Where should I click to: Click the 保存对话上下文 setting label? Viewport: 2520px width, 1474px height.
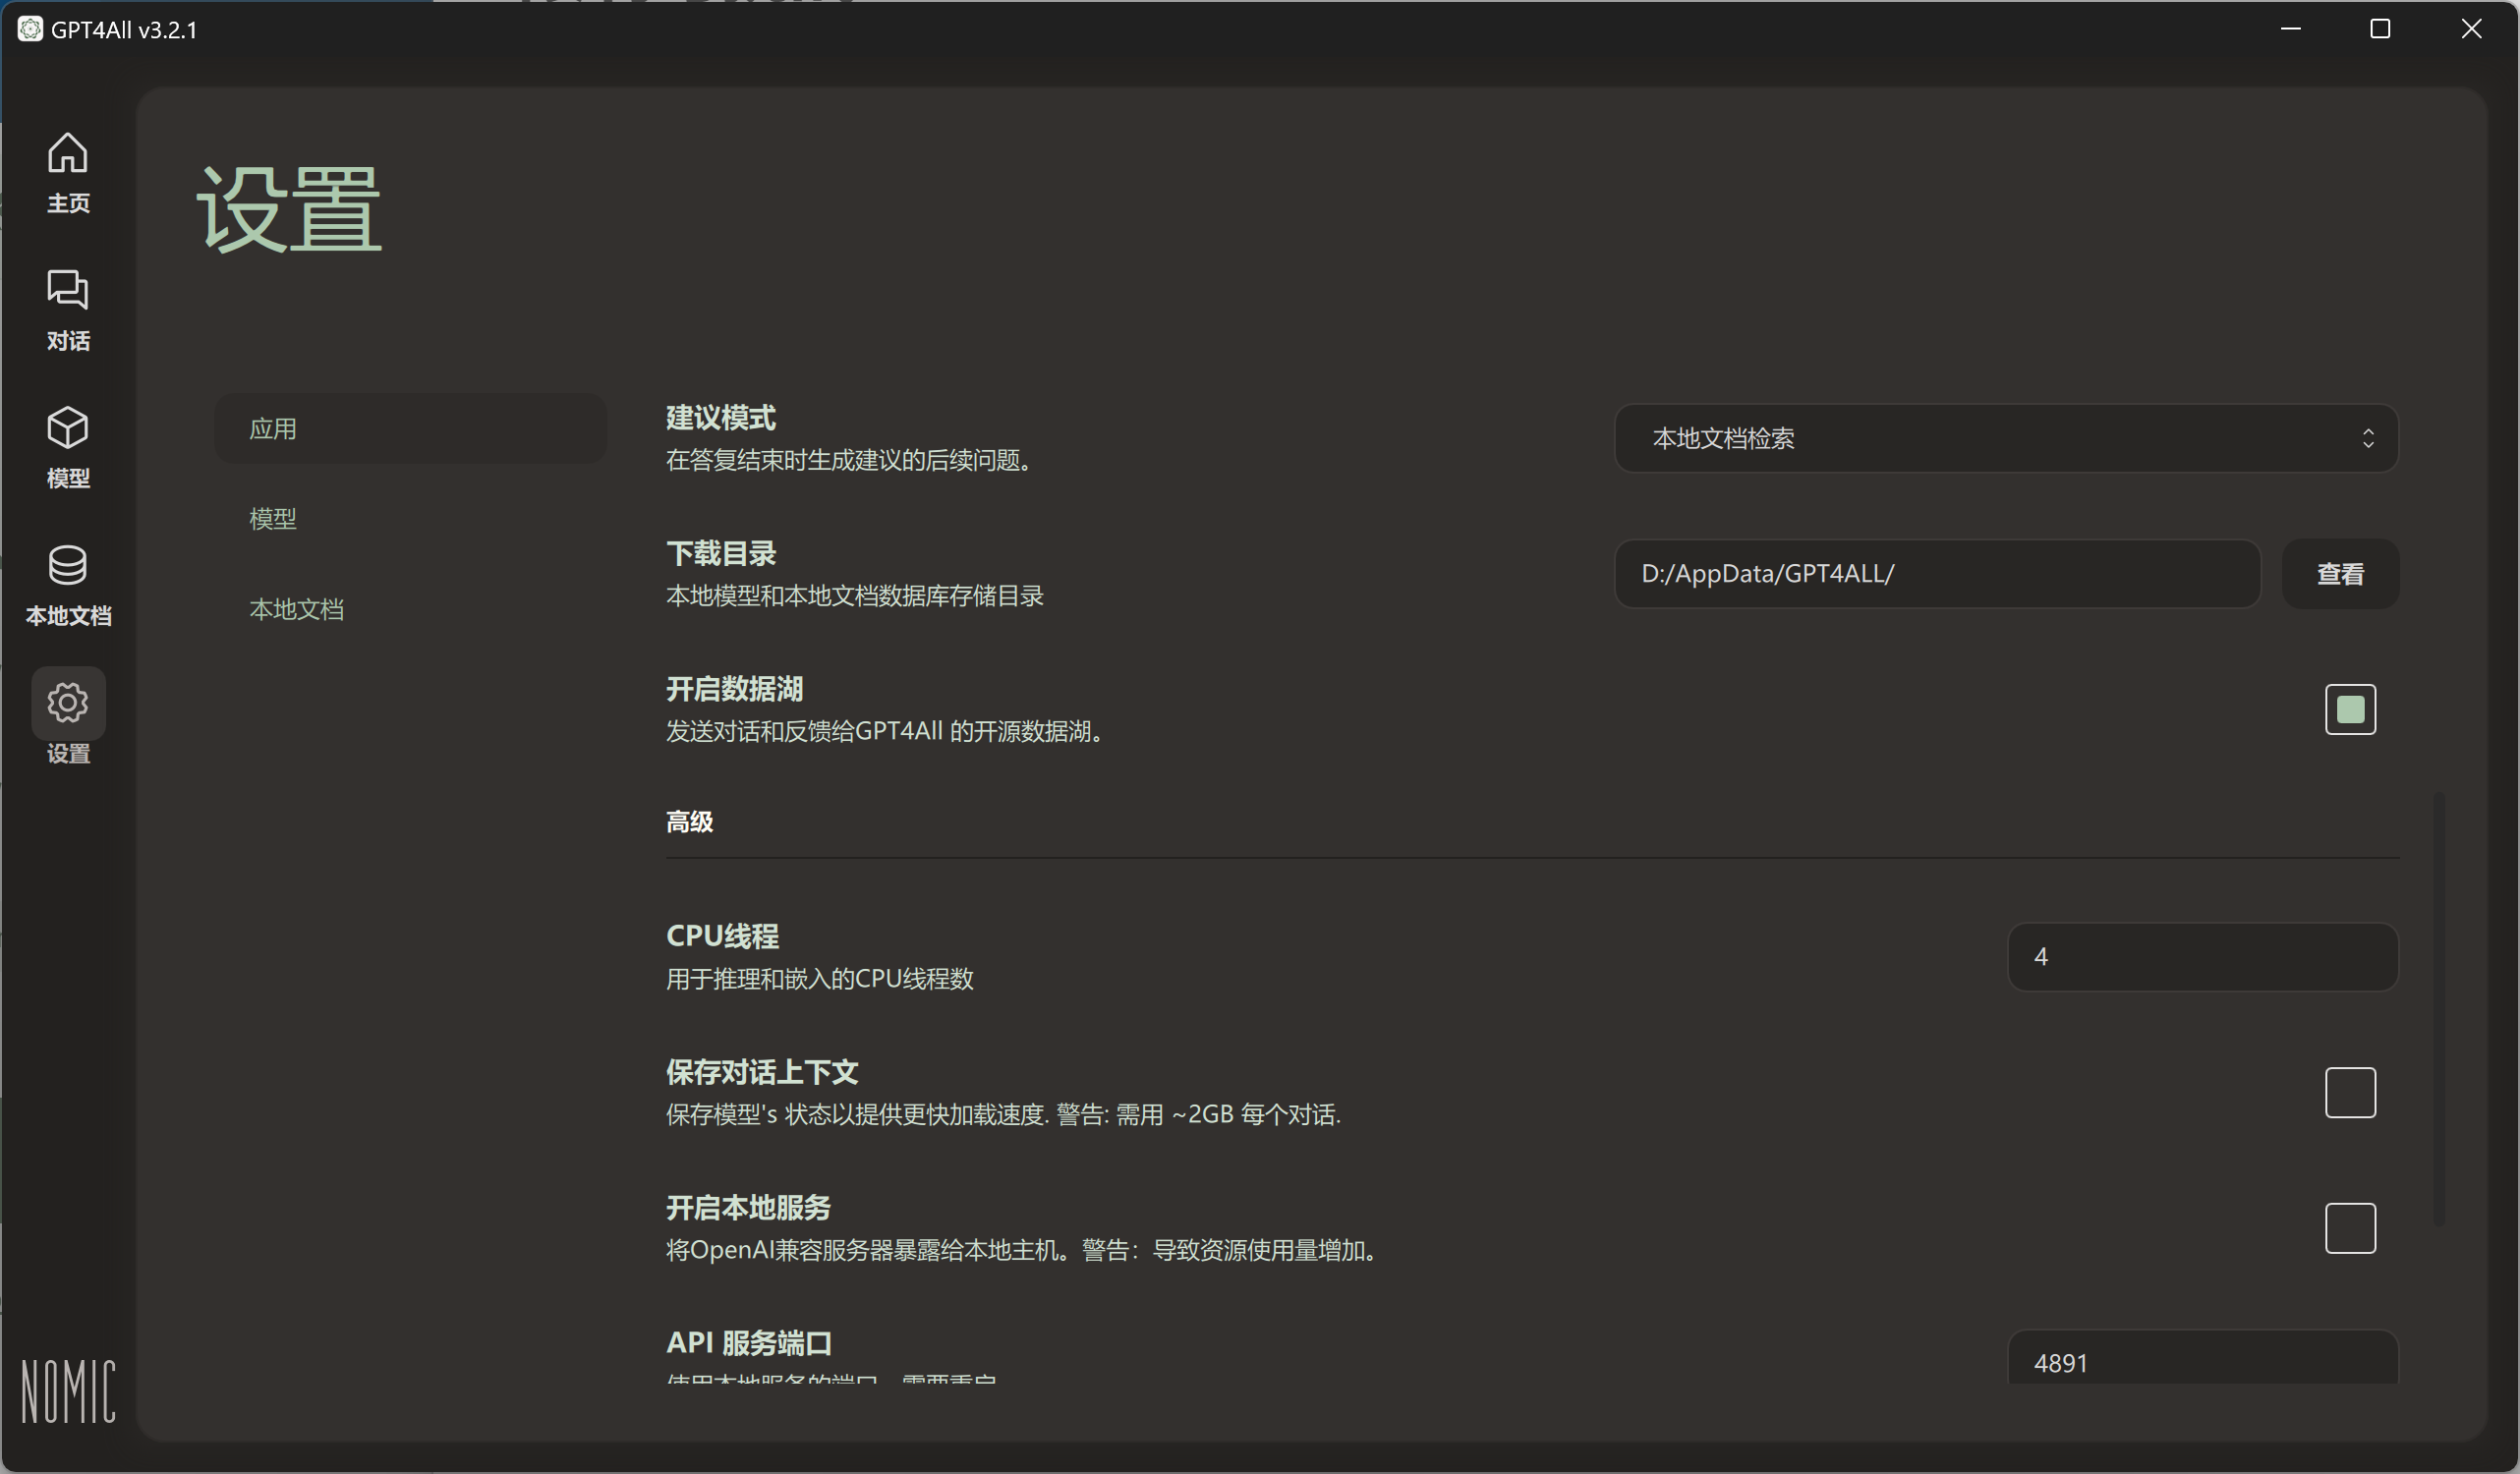[x=762, y=1072]
